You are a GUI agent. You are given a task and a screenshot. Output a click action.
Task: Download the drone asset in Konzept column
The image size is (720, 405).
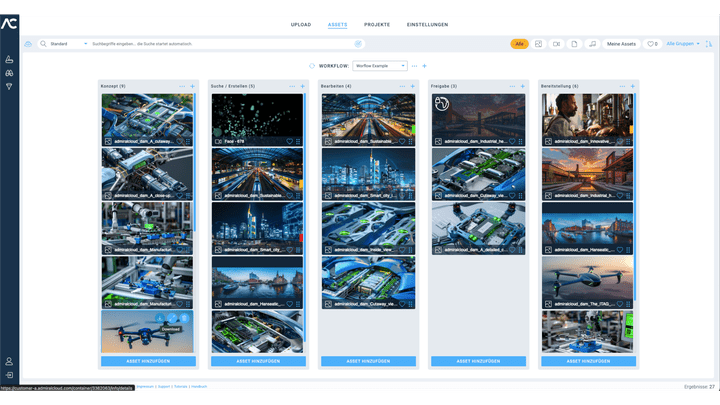point(159,318)
